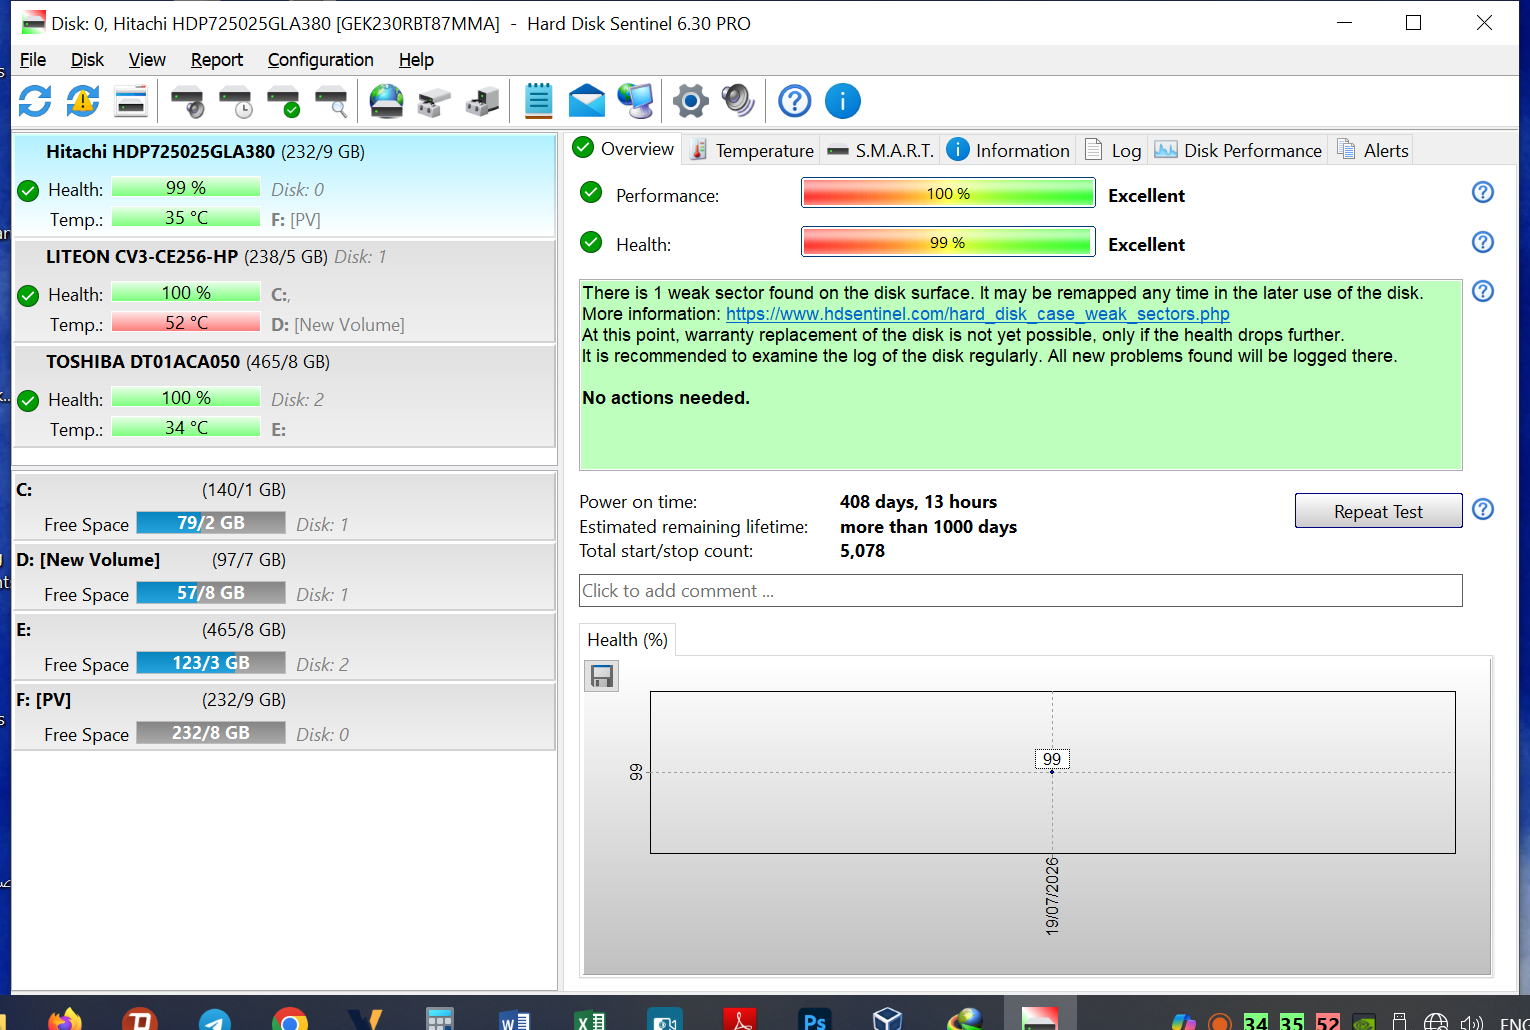The height and width of the screenshot is (1030, 1530).
Task: Open Google Chrome from the taskbar
Action: pyautogui.click(x=290, y=1018)
